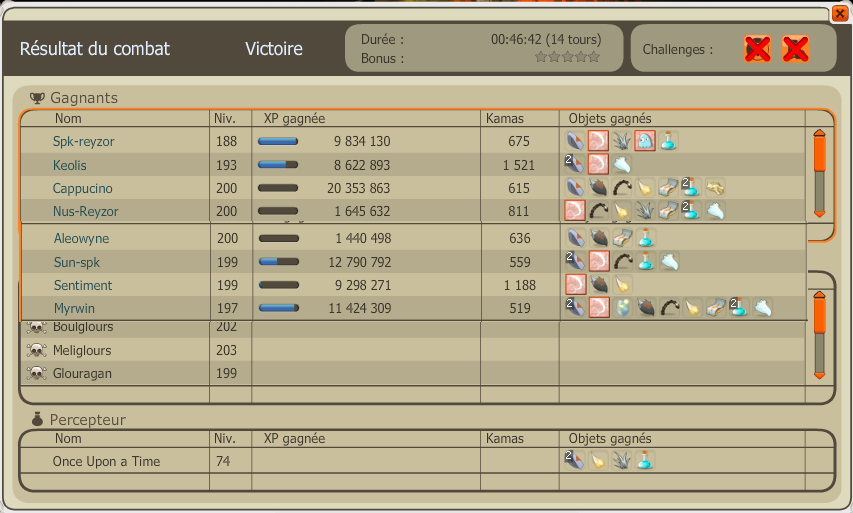Click the upper list scrollbar down arrow
853x513 pixels.
coord(819,214)
